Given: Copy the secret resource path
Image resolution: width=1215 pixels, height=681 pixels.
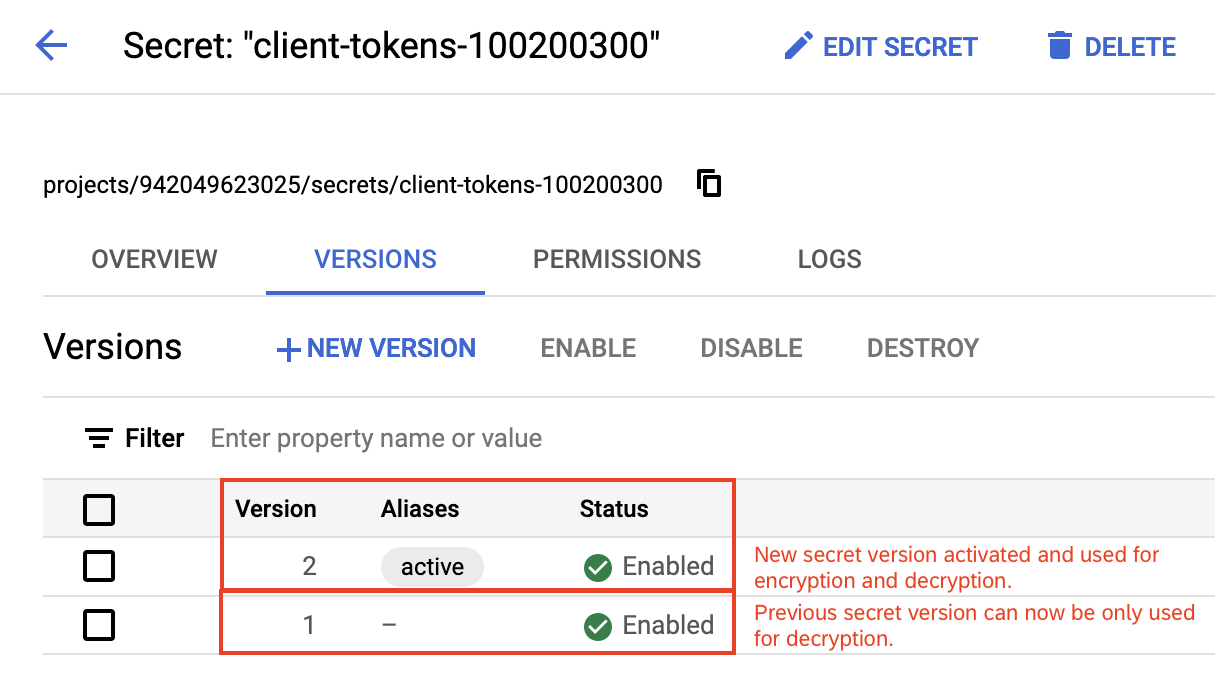Looking at the screenshot, I should pos(708,184).
